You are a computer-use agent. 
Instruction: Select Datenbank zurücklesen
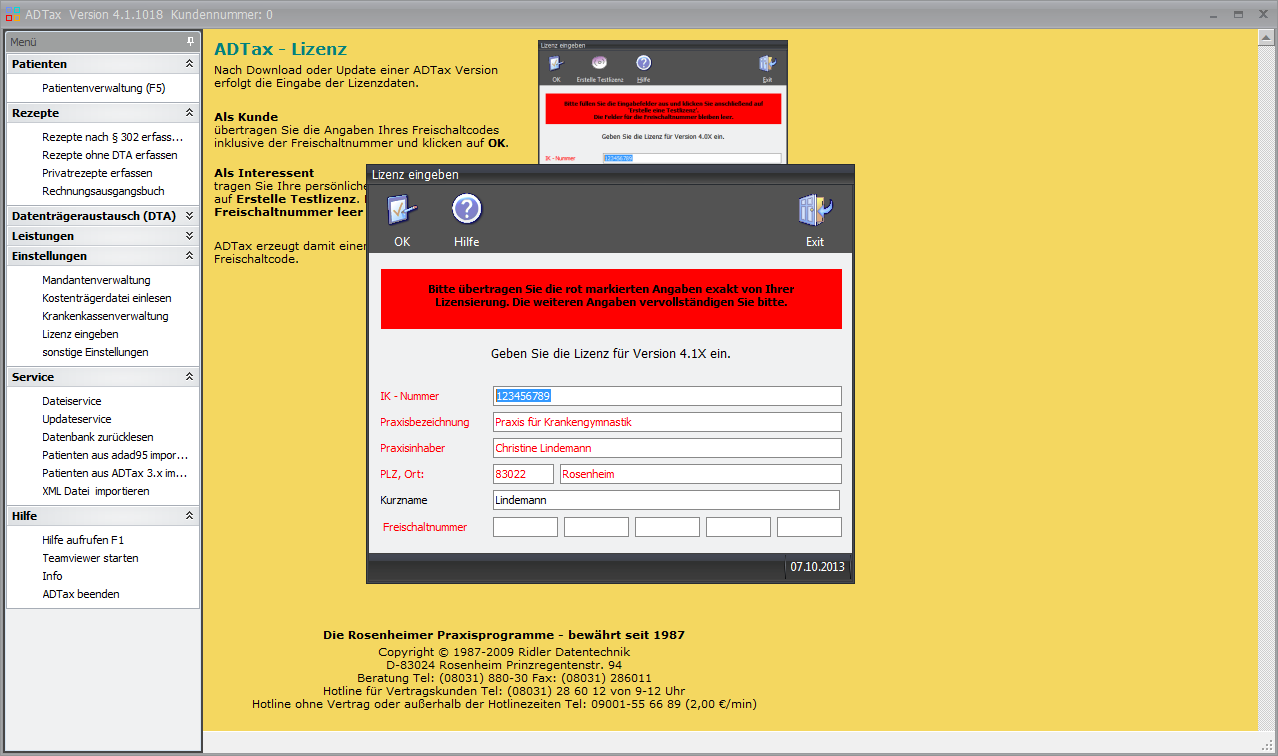98,437
